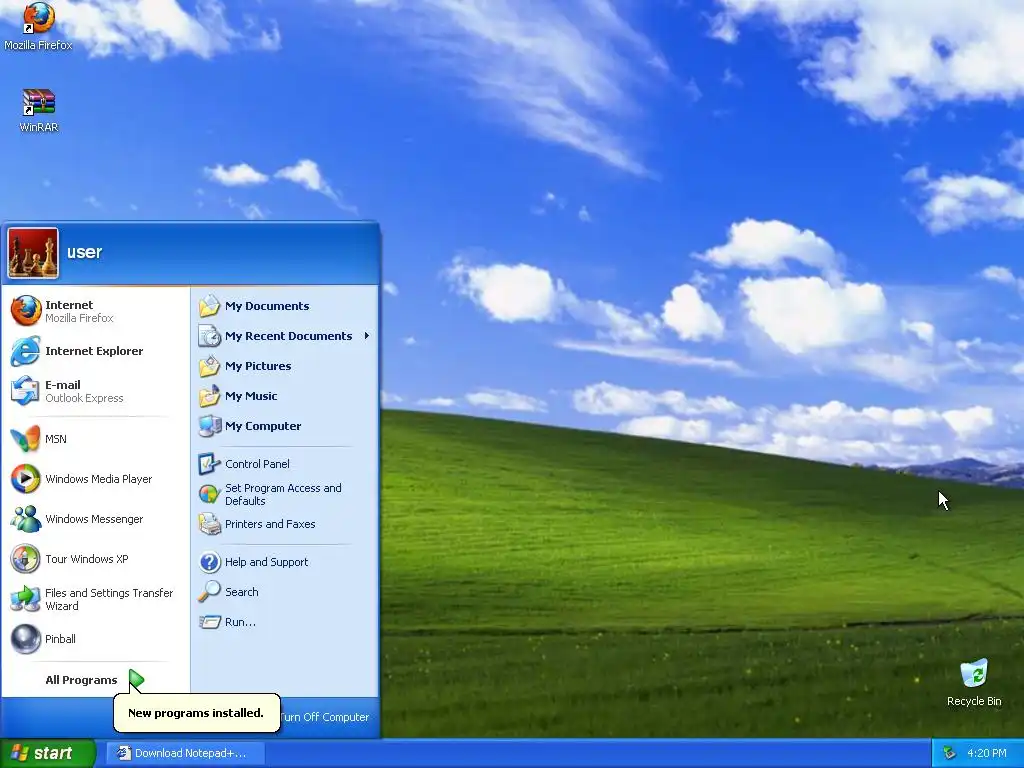
Task: Open Control Panel
Action: point(285,464)
